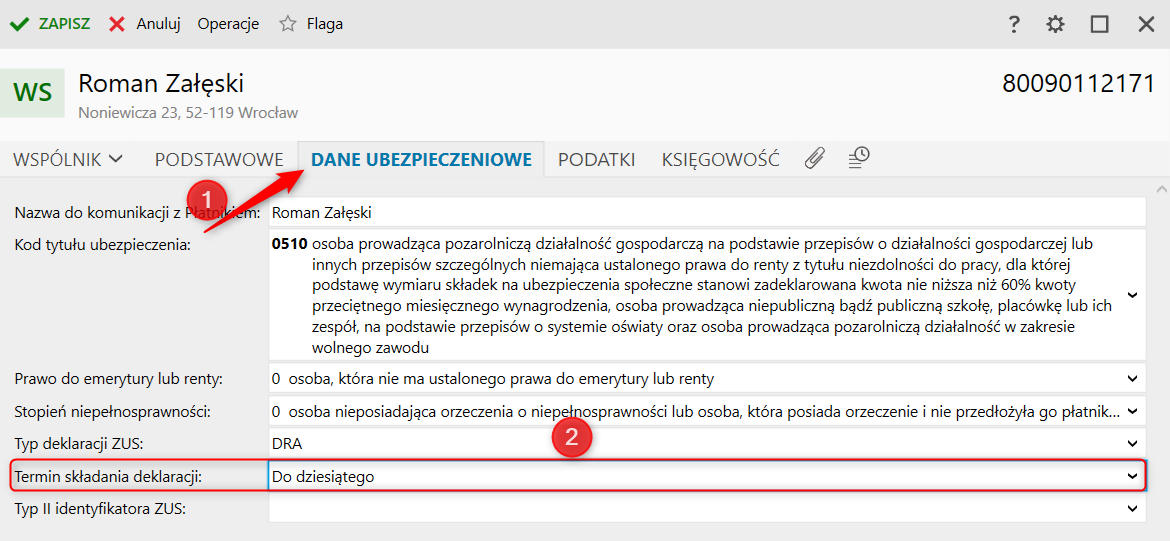The height and width of the screenshot is (541, 1170).
Task: Expand the Kod tytułu ubezpieczenia dropdown
Action: [x=1132, y=295]
